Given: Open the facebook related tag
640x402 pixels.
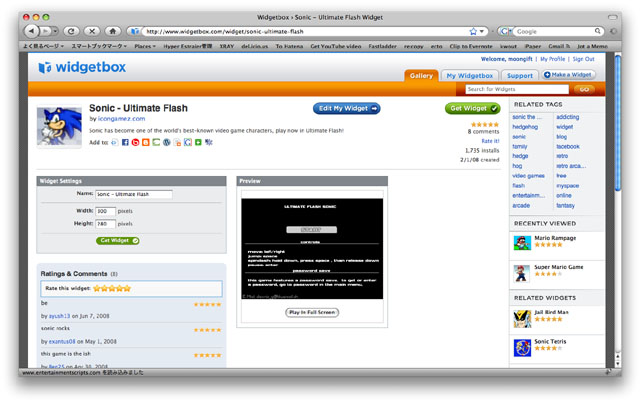Looking at the screenshot, I should click(568, 147).
